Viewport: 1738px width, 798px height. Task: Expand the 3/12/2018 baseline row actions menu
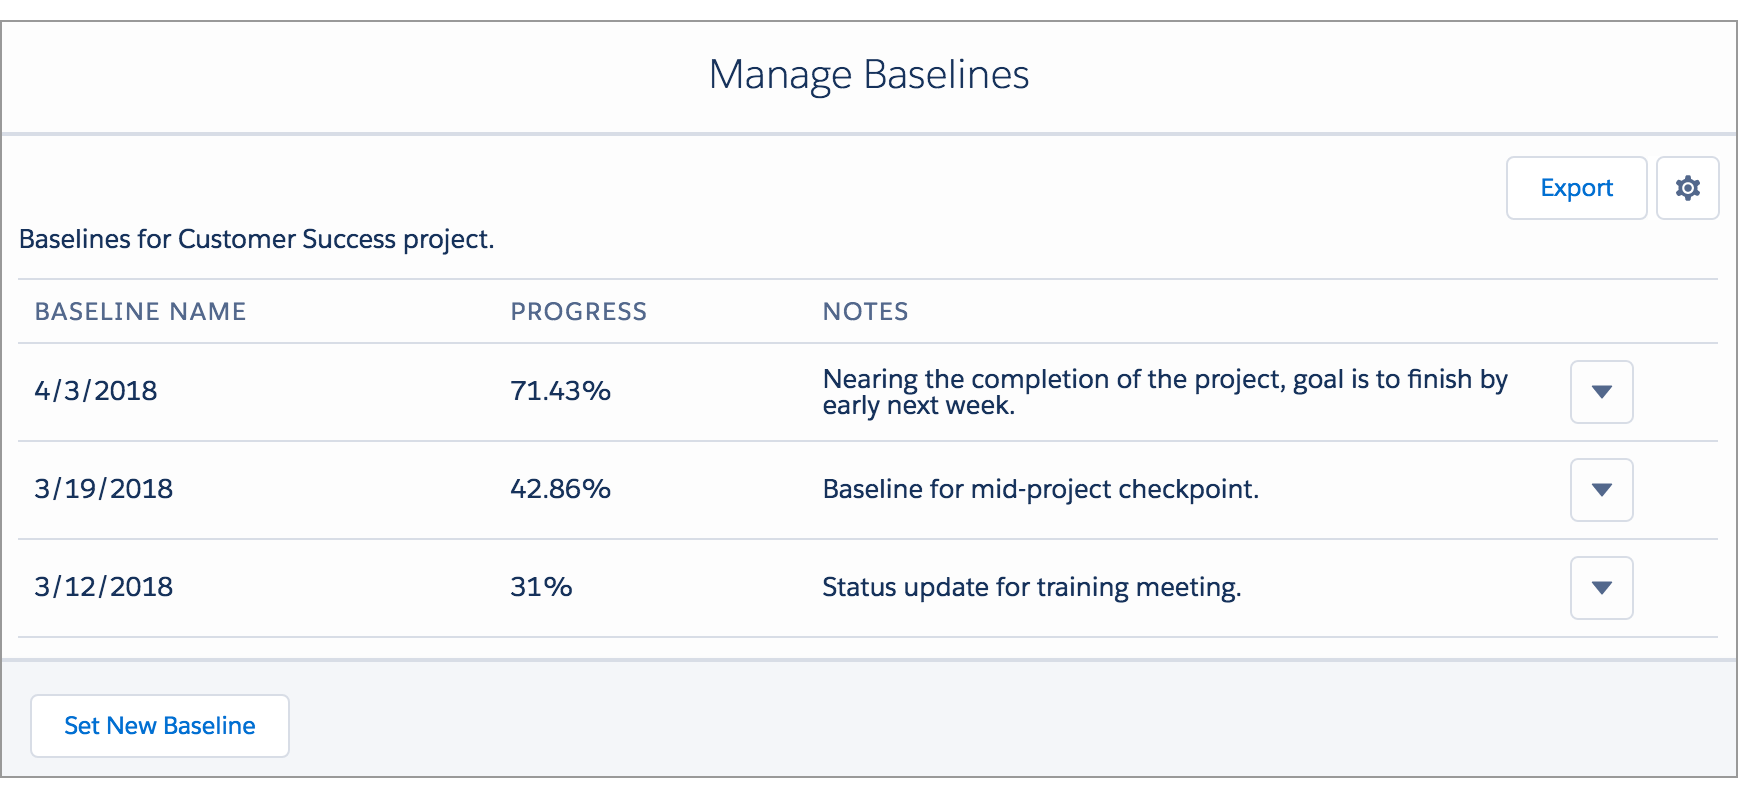click(x=1601, y=588)
